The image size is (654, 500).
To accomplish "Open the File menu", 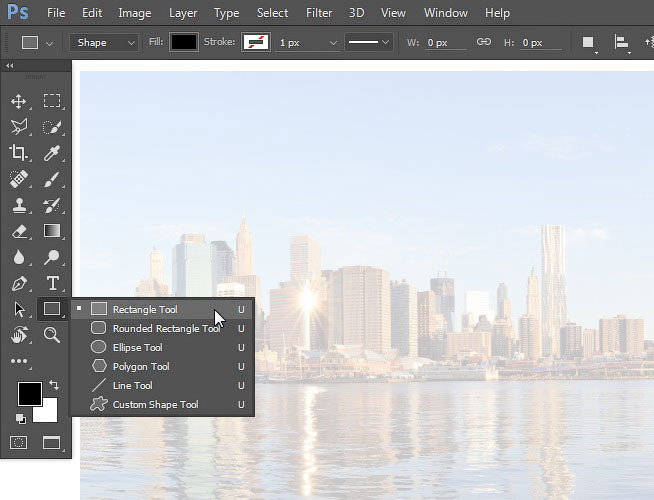I will 56,13.
